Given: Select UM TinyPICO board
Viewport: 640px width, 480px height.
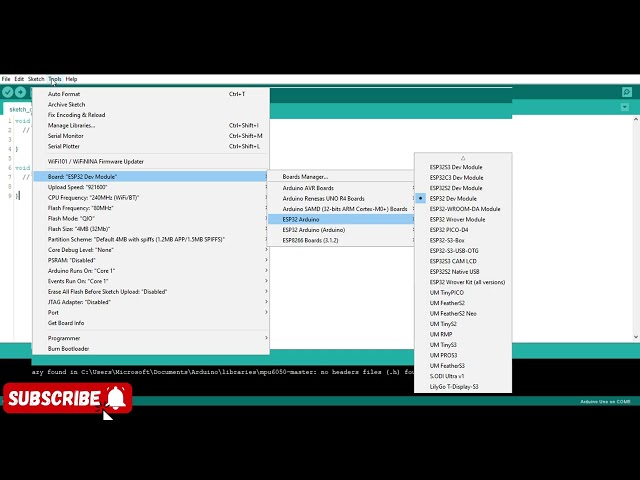Looking at the screenshot, I should pos(463,293).
